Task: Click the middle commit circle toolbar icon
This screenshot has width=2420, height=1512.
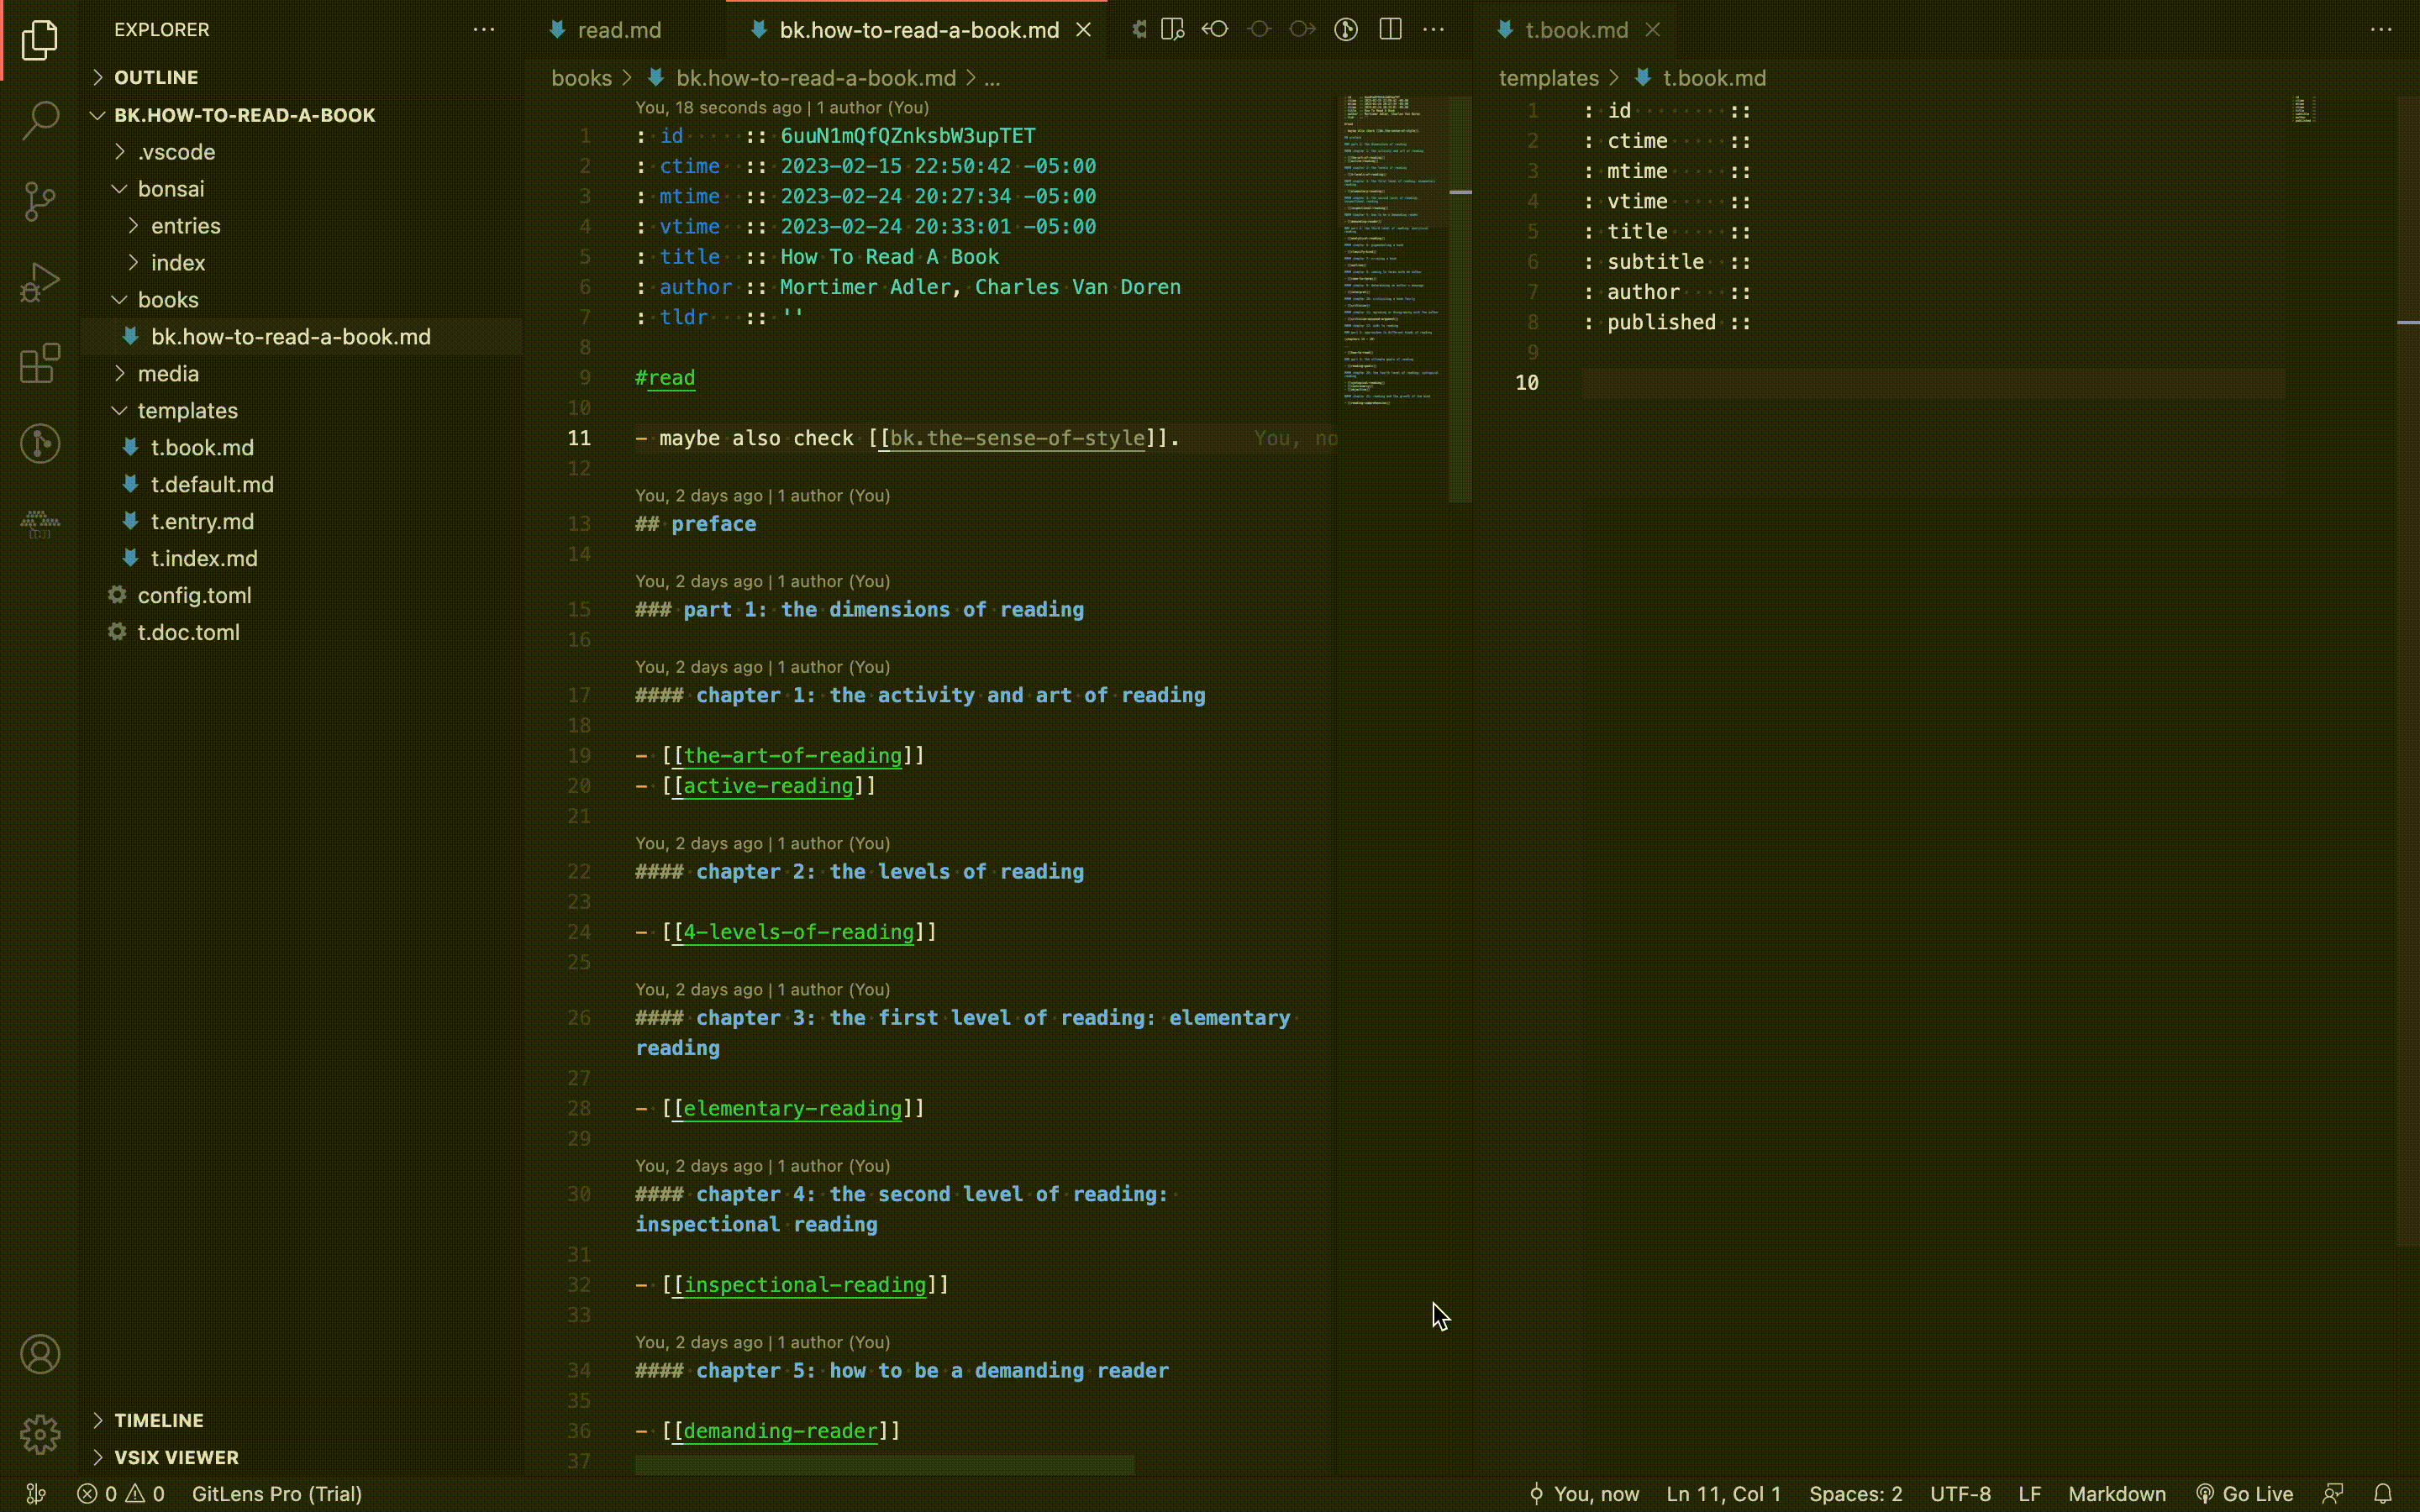Action: pyautogui.click(x=1259, y=29)
